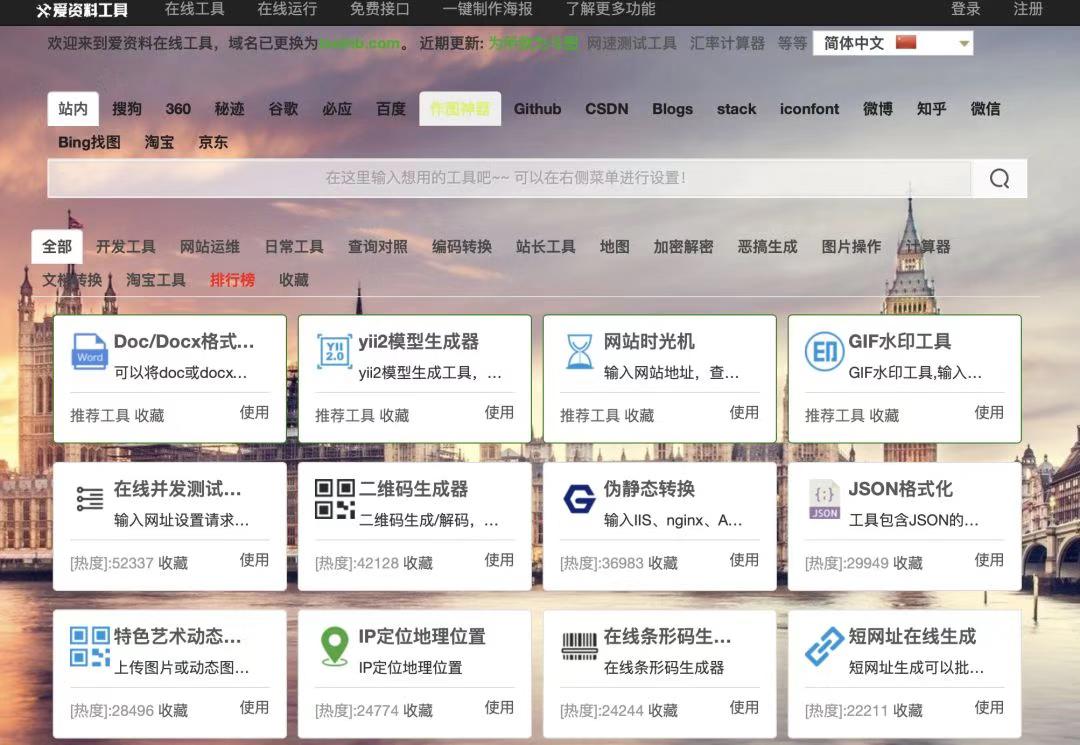Select the 作图神器 highlighted tab

(x=460, y=109)
